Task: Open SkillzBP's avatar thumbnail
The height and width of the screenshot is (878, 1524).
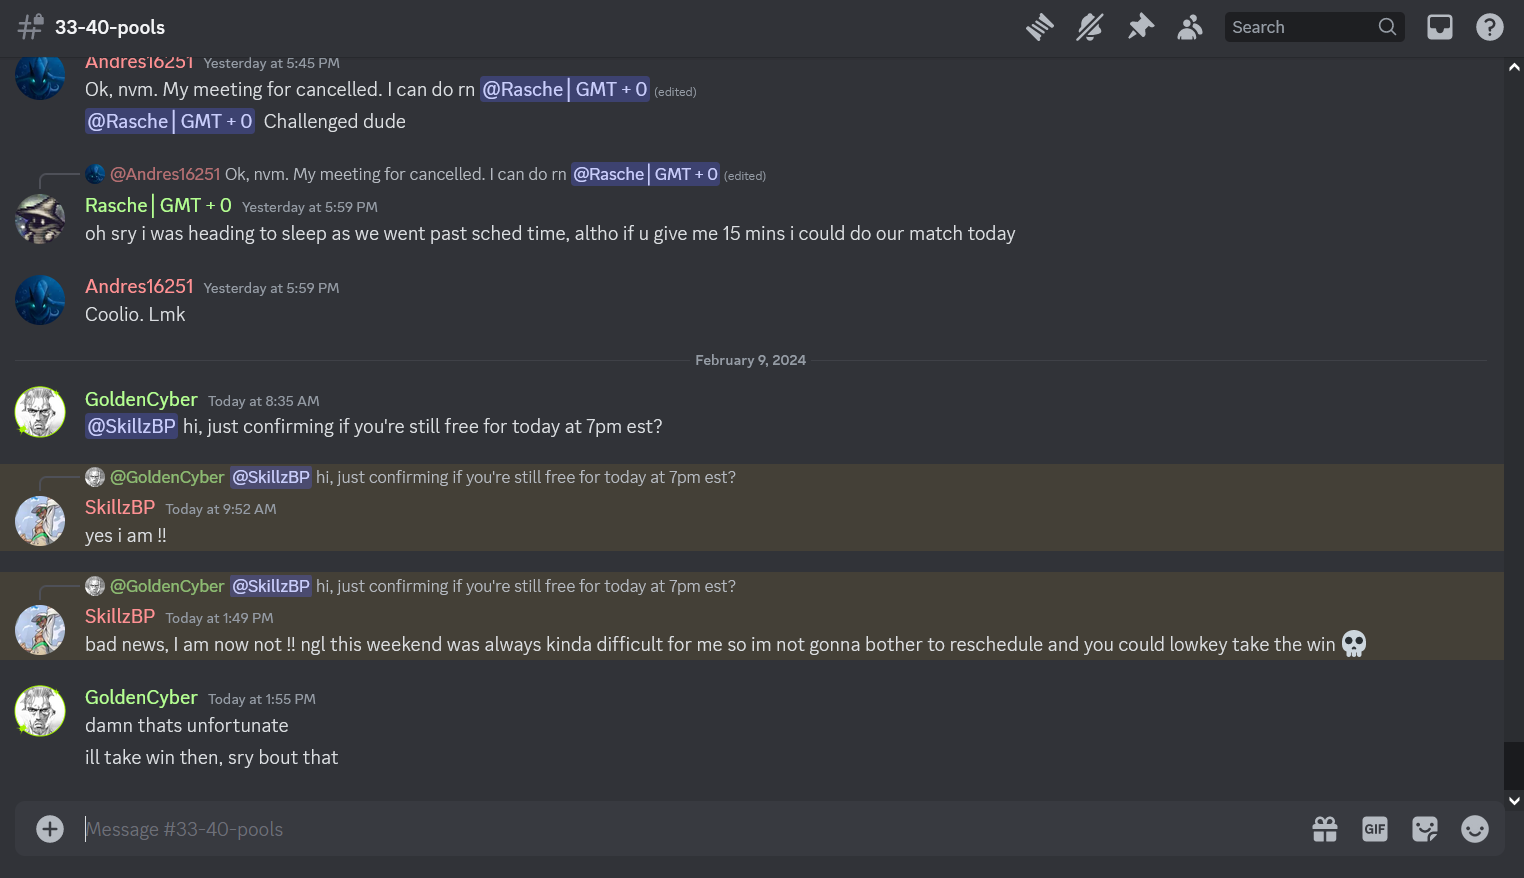Action: click(x=40, y=521)
